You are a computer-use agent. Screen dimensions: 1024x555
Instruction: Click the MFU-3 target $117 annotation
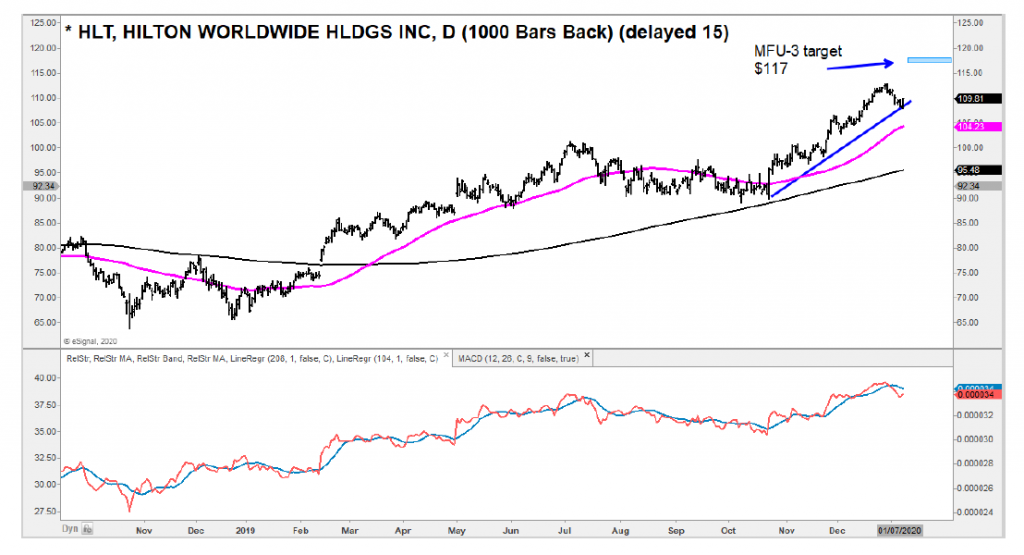click(797, 59)
